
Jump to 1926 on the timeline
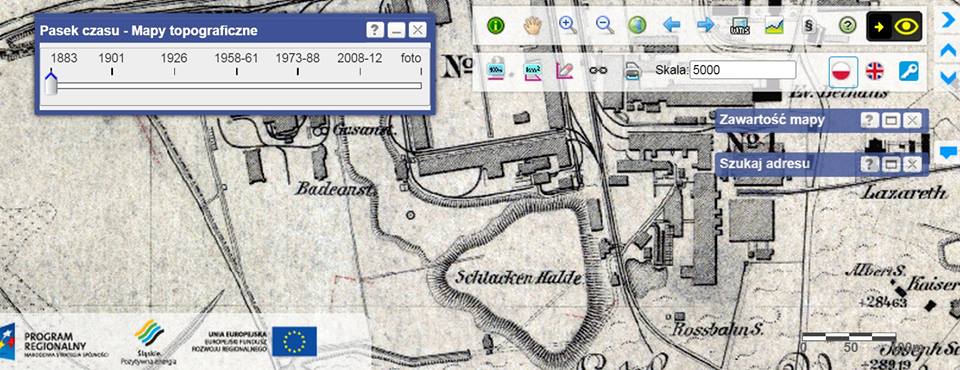click(x=174, y=58)
